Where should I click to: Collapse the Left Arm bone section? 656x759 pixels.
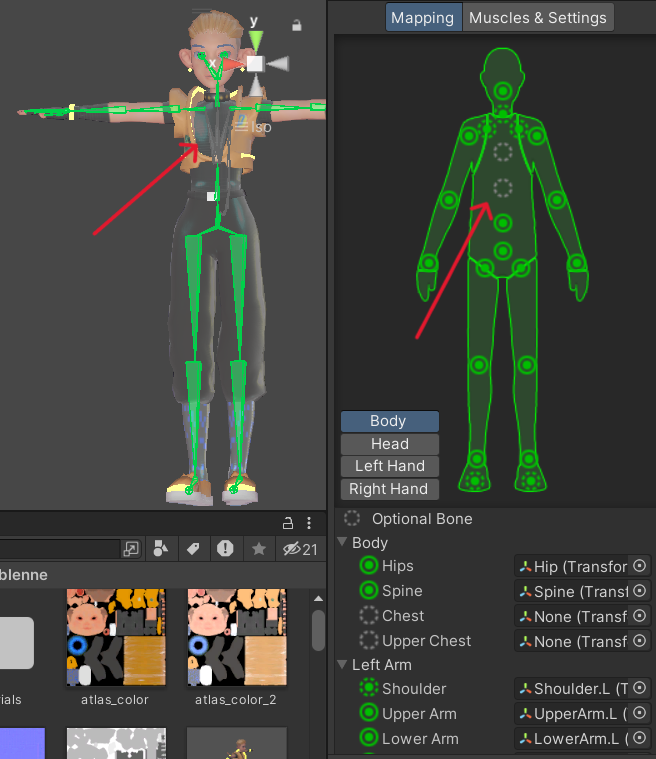click(x=344, y=665)
